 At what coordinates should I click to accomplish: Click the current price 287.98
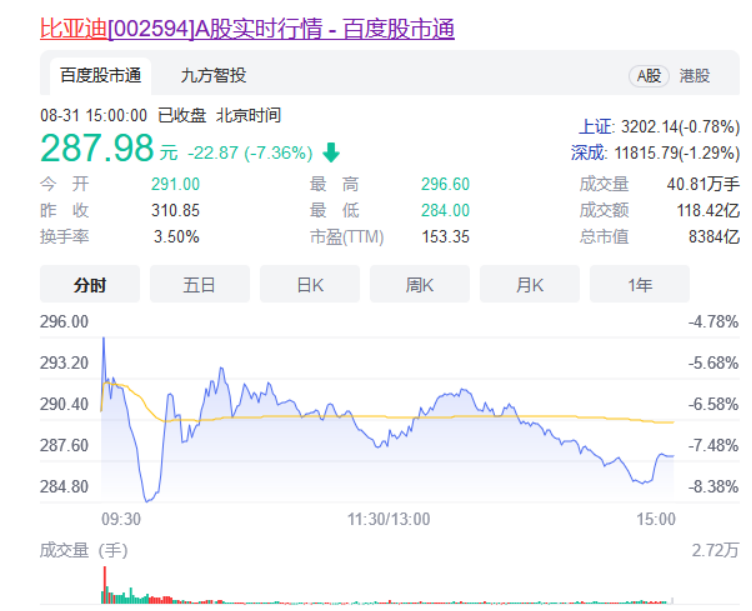coord(97,148)
